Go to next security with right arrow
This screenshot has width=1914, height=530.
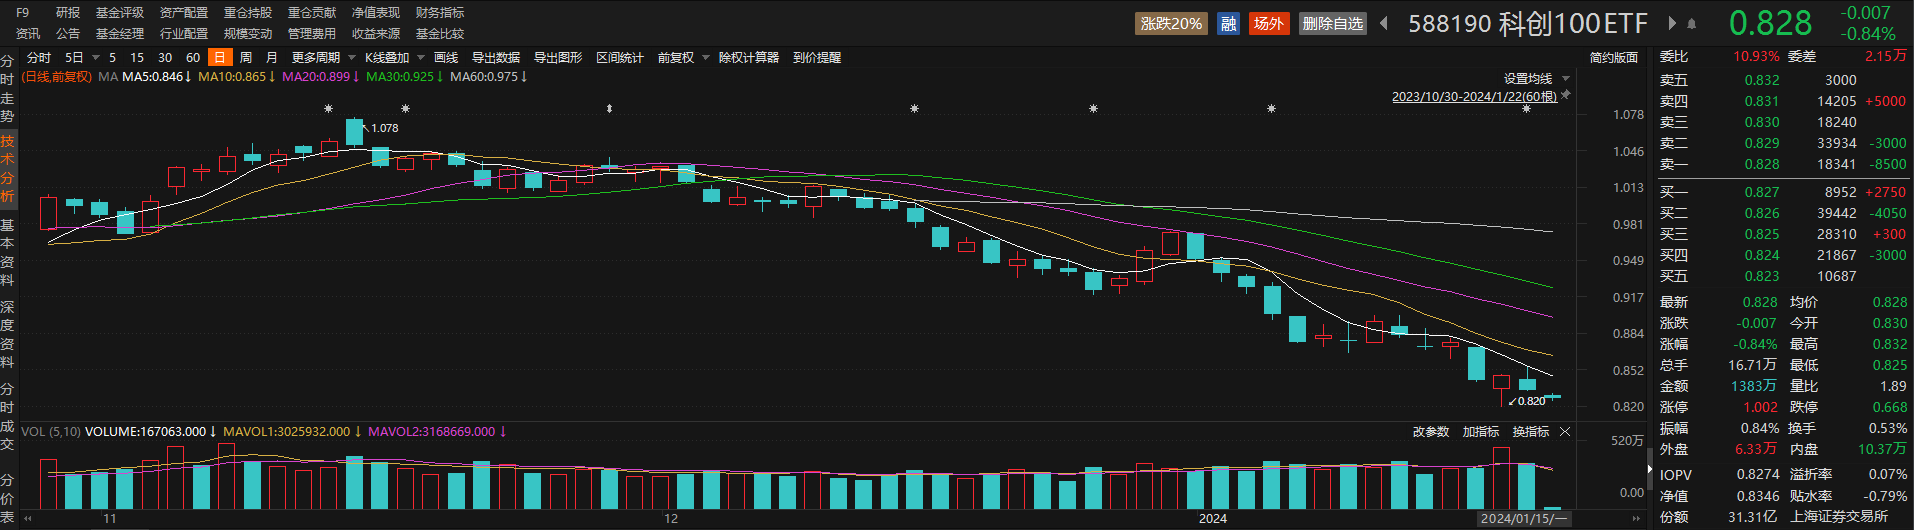(x=1672, y=23)
